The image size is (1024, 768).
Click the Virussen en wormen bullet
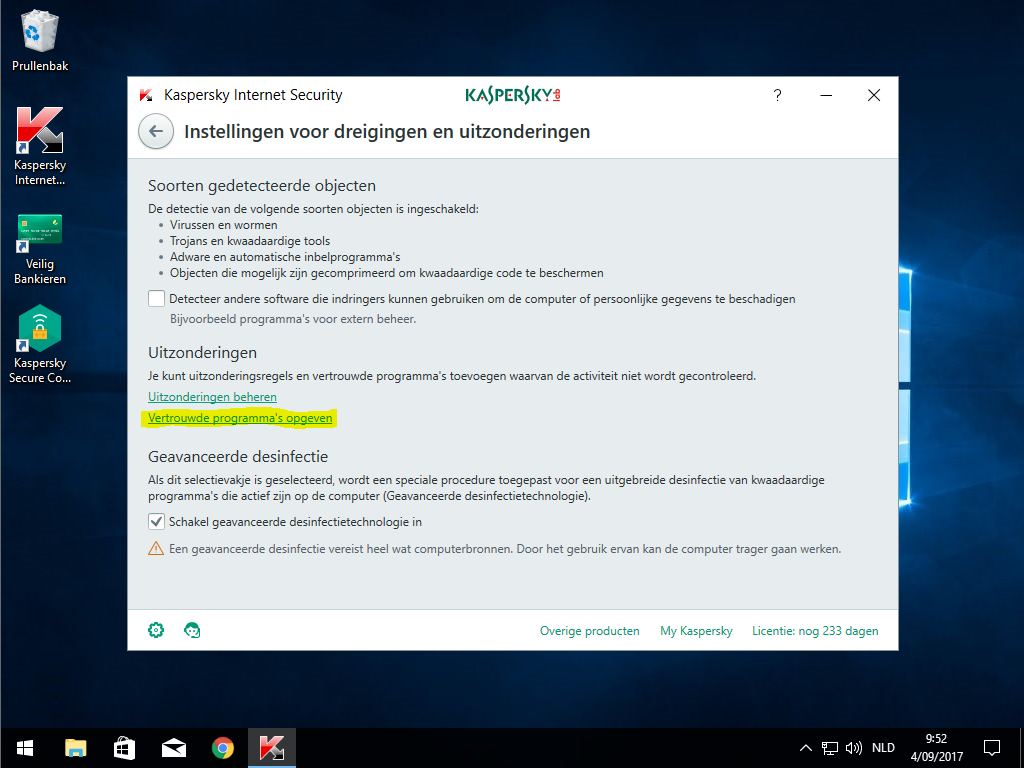tap(223, 225)
